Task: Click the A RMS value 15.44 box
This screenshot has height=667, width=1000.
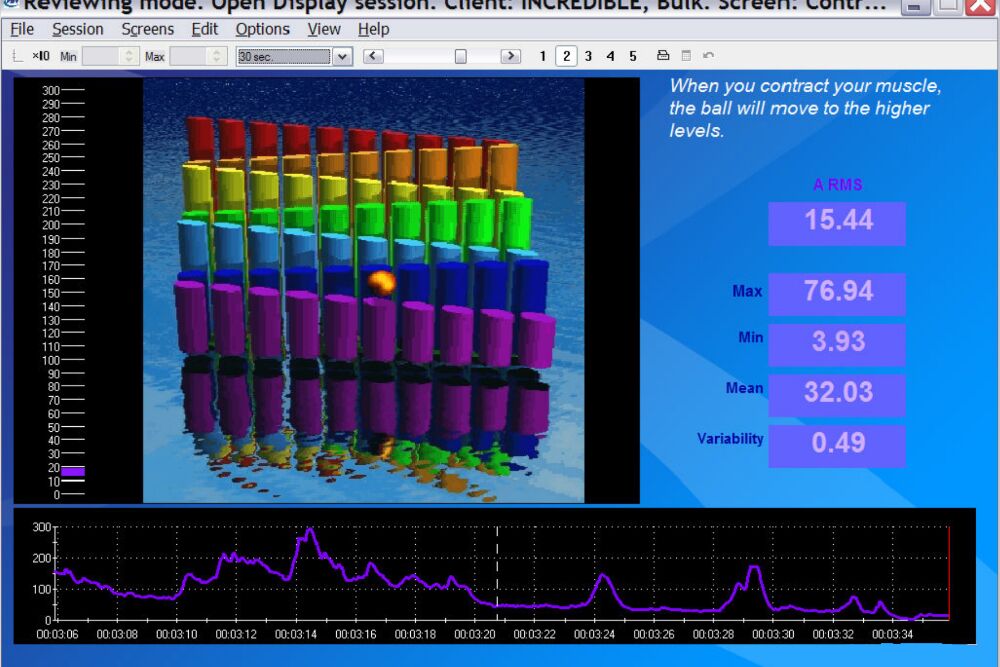Action: (x=837, y=222)
